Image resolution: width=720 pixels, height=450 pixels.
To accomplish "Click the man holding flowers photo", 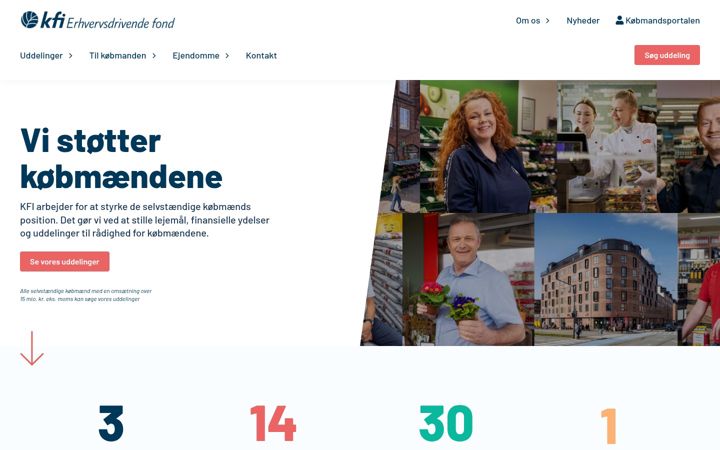I will pyautogui.click(x=468, y=279).
